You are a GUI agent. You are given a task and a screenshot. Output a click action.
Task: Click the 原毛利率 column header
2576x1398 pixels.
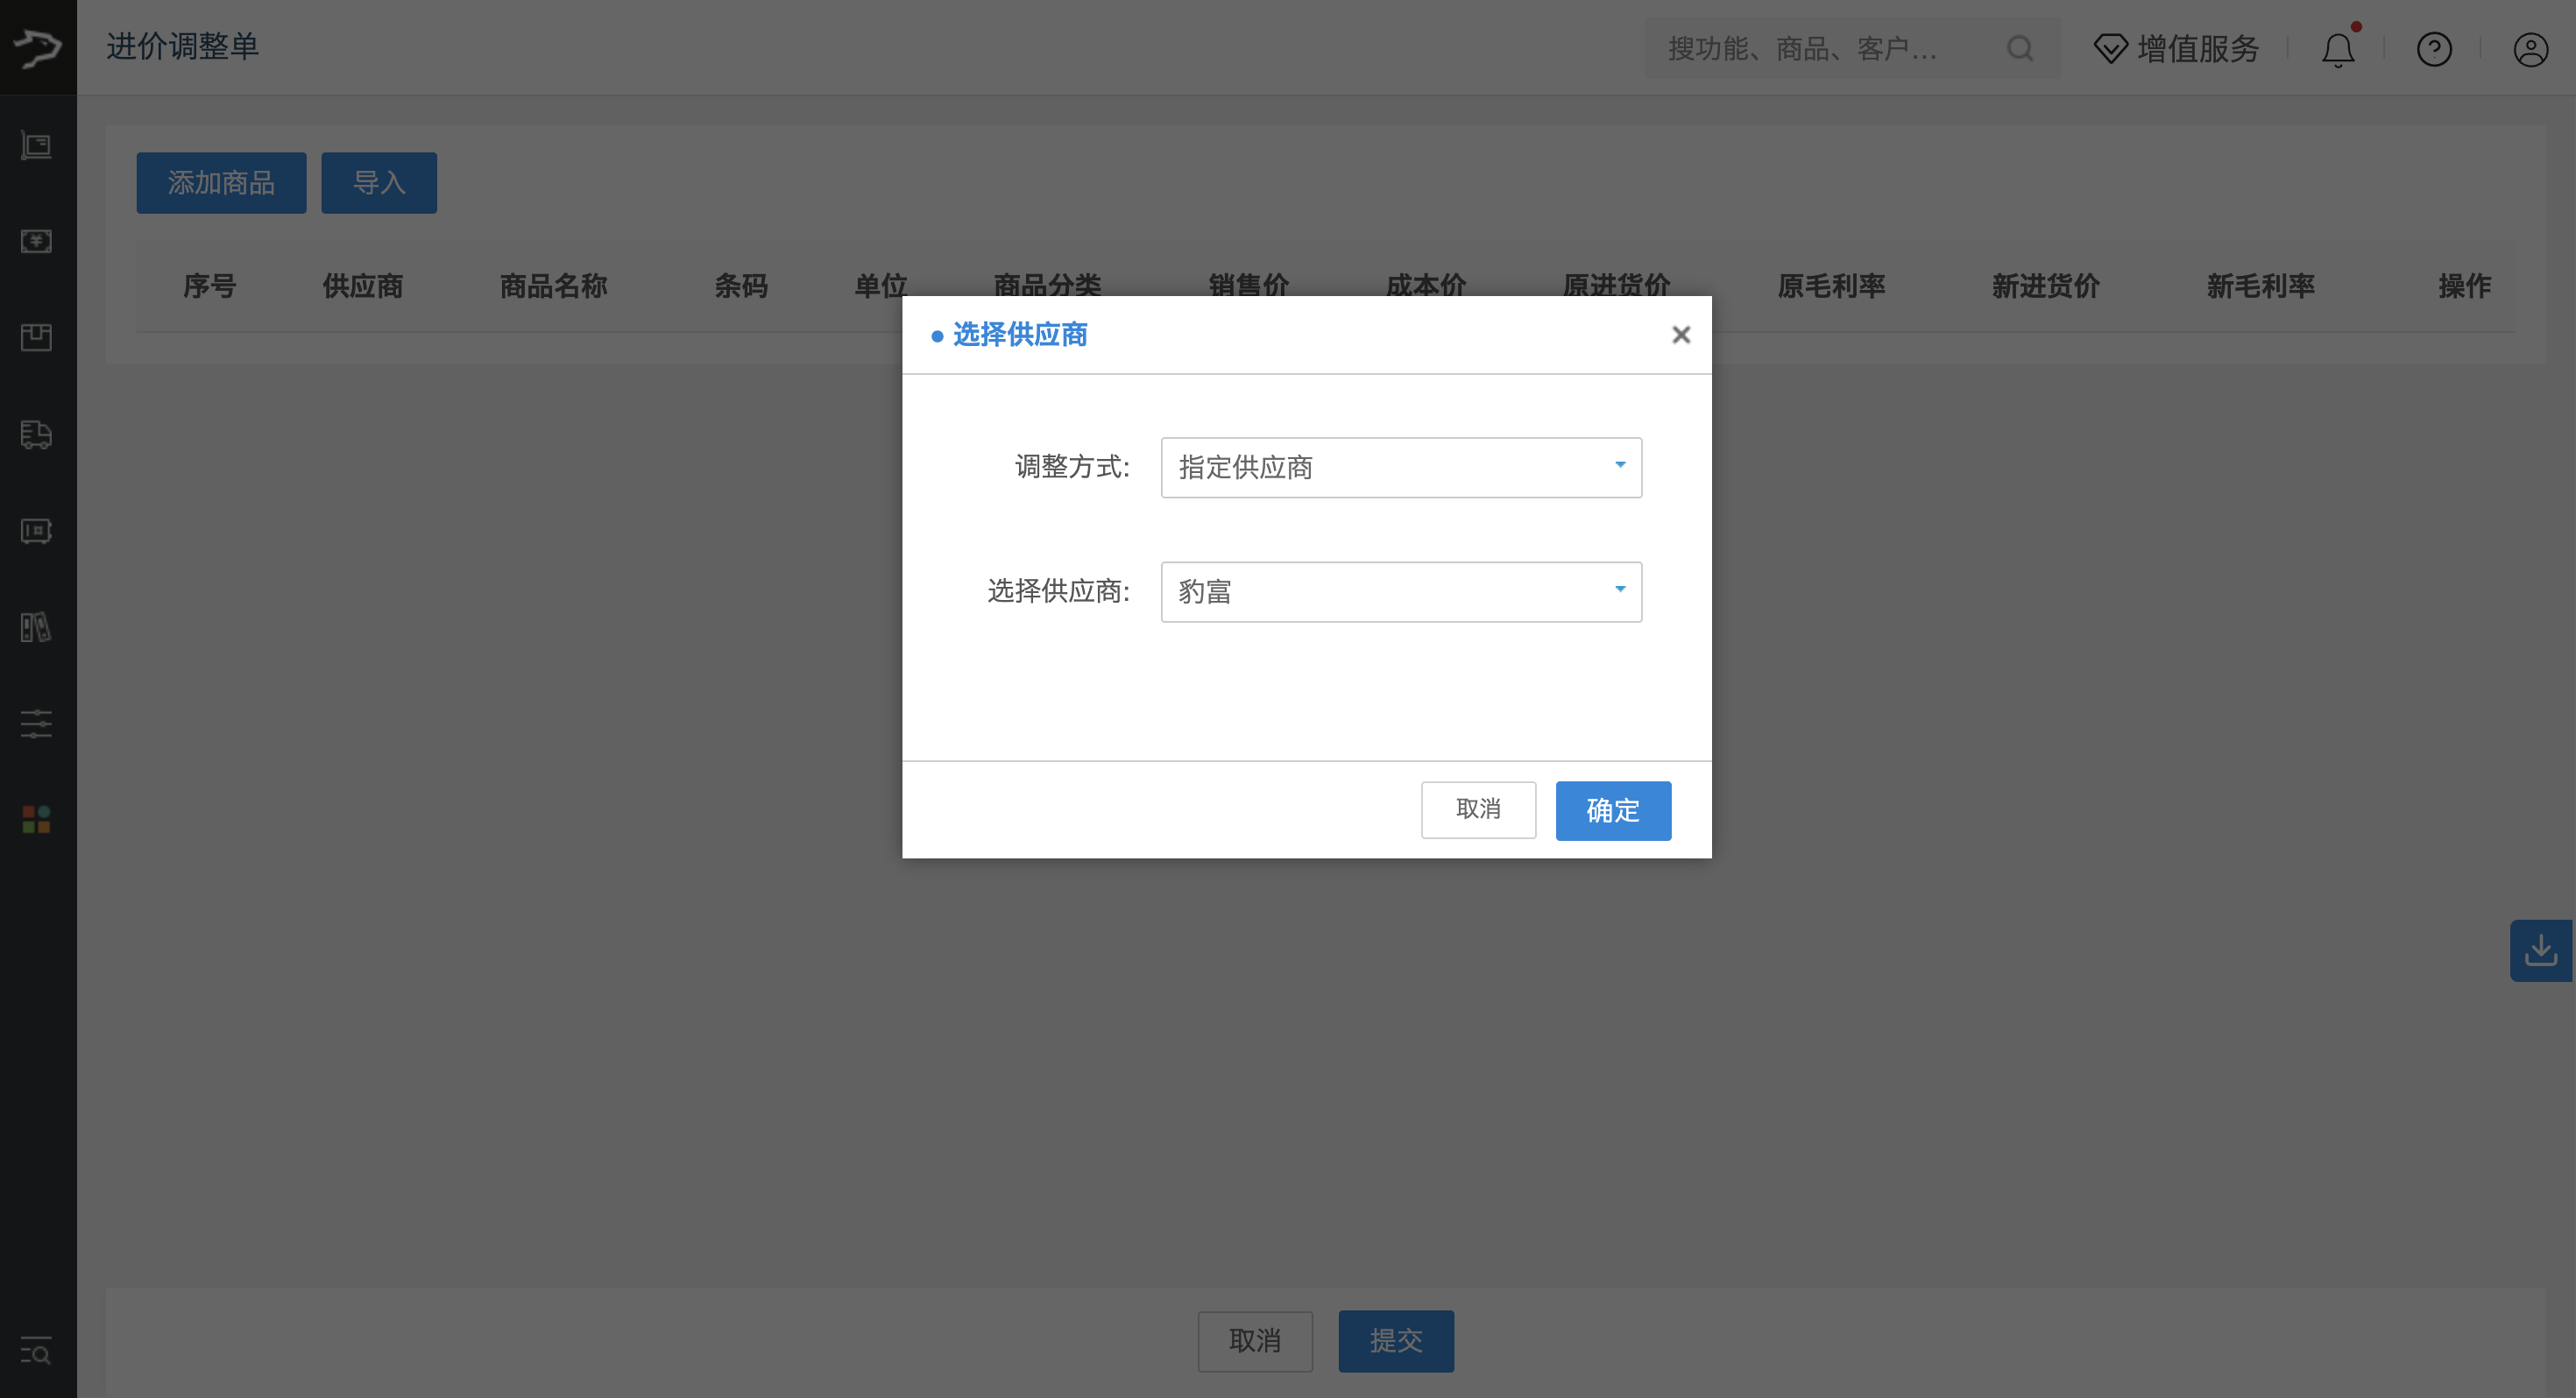1831,286
